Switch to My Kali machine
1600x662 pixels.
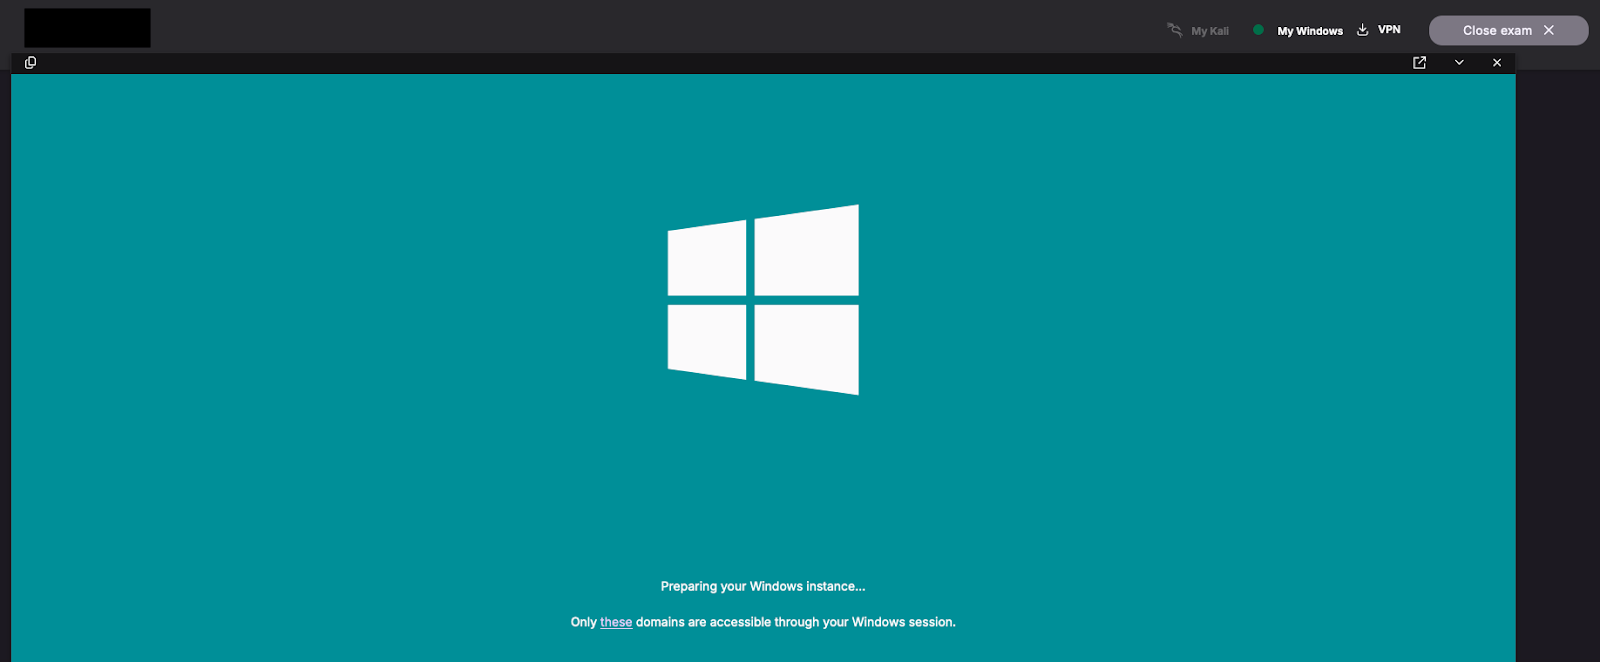coord(1198,30)
